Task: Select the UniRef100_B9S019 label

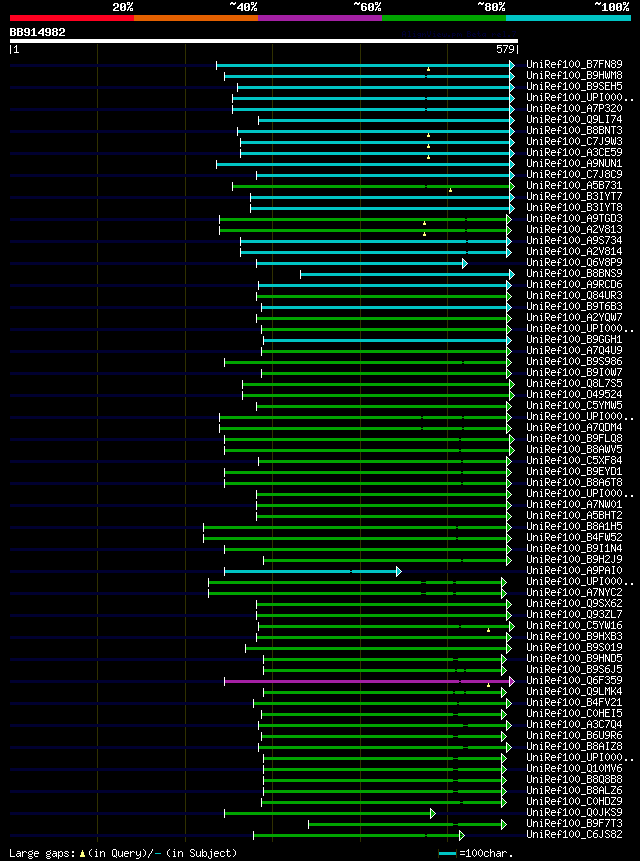Action: click(574, 647)
